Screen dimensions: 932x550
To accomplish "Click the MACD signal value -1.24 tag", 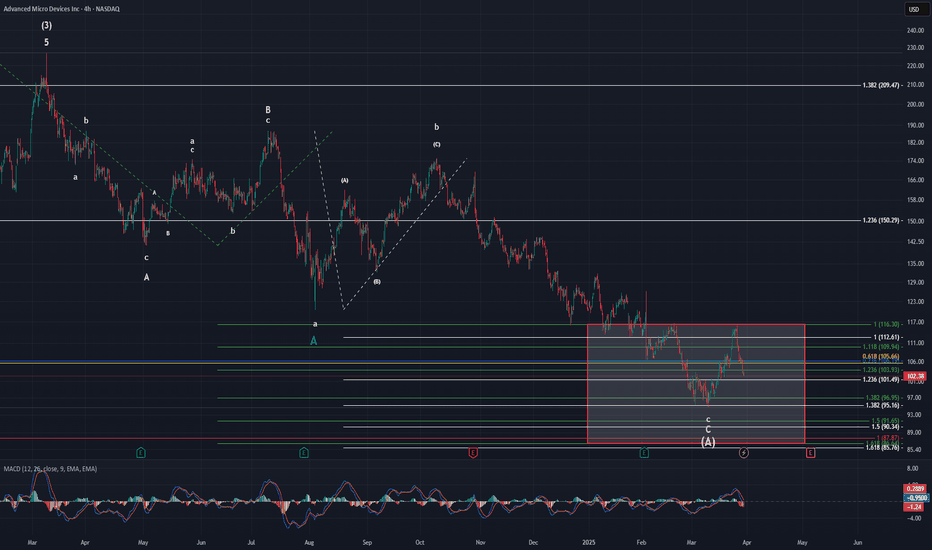I will click(x=913, y=507).
